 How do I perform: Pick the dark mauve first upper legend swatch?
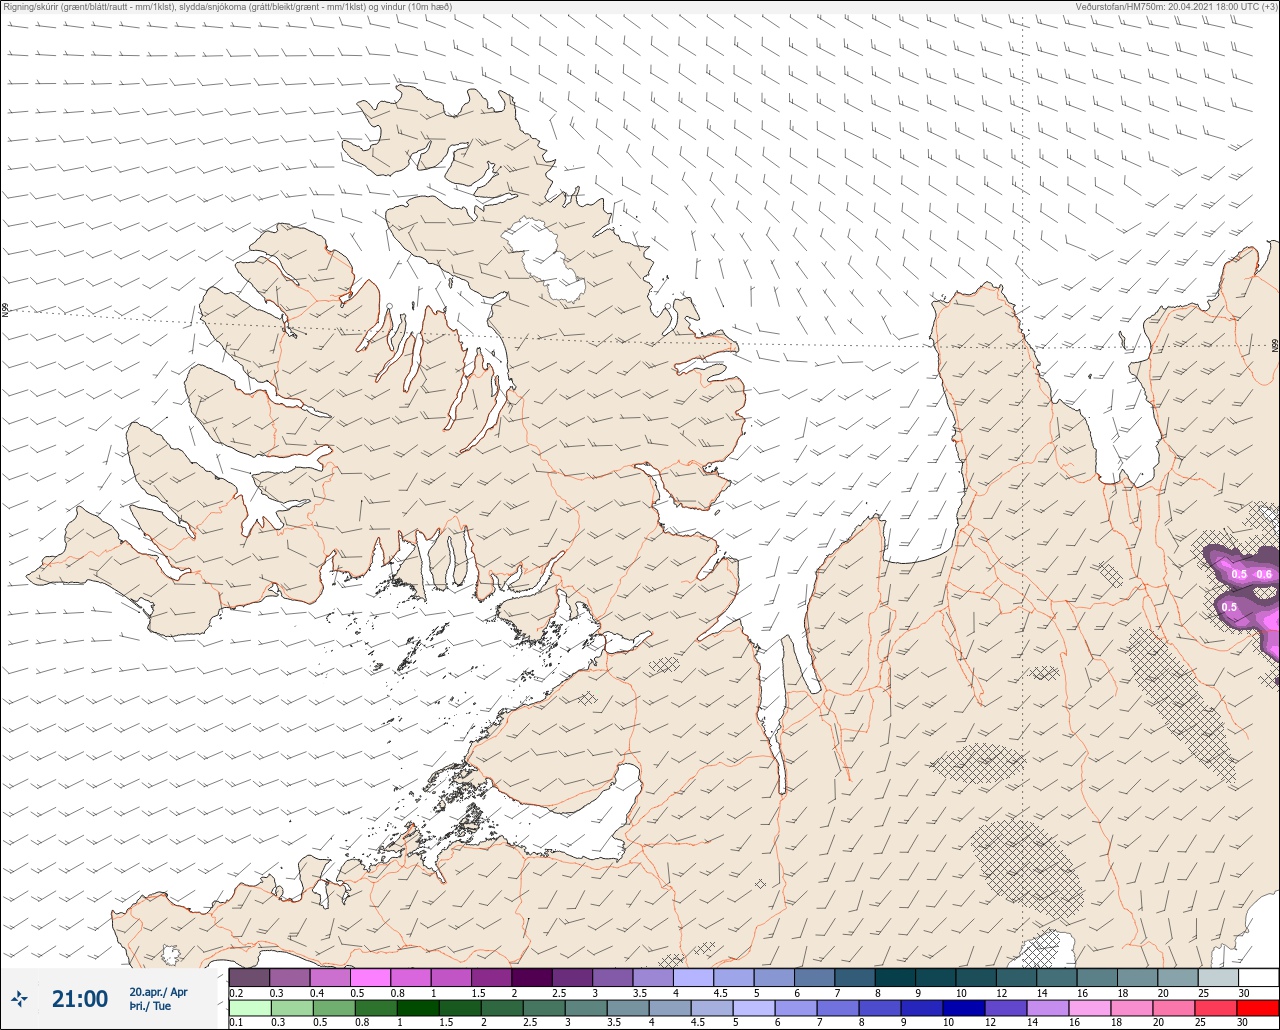pyautogui.click(x=249, y=977)
